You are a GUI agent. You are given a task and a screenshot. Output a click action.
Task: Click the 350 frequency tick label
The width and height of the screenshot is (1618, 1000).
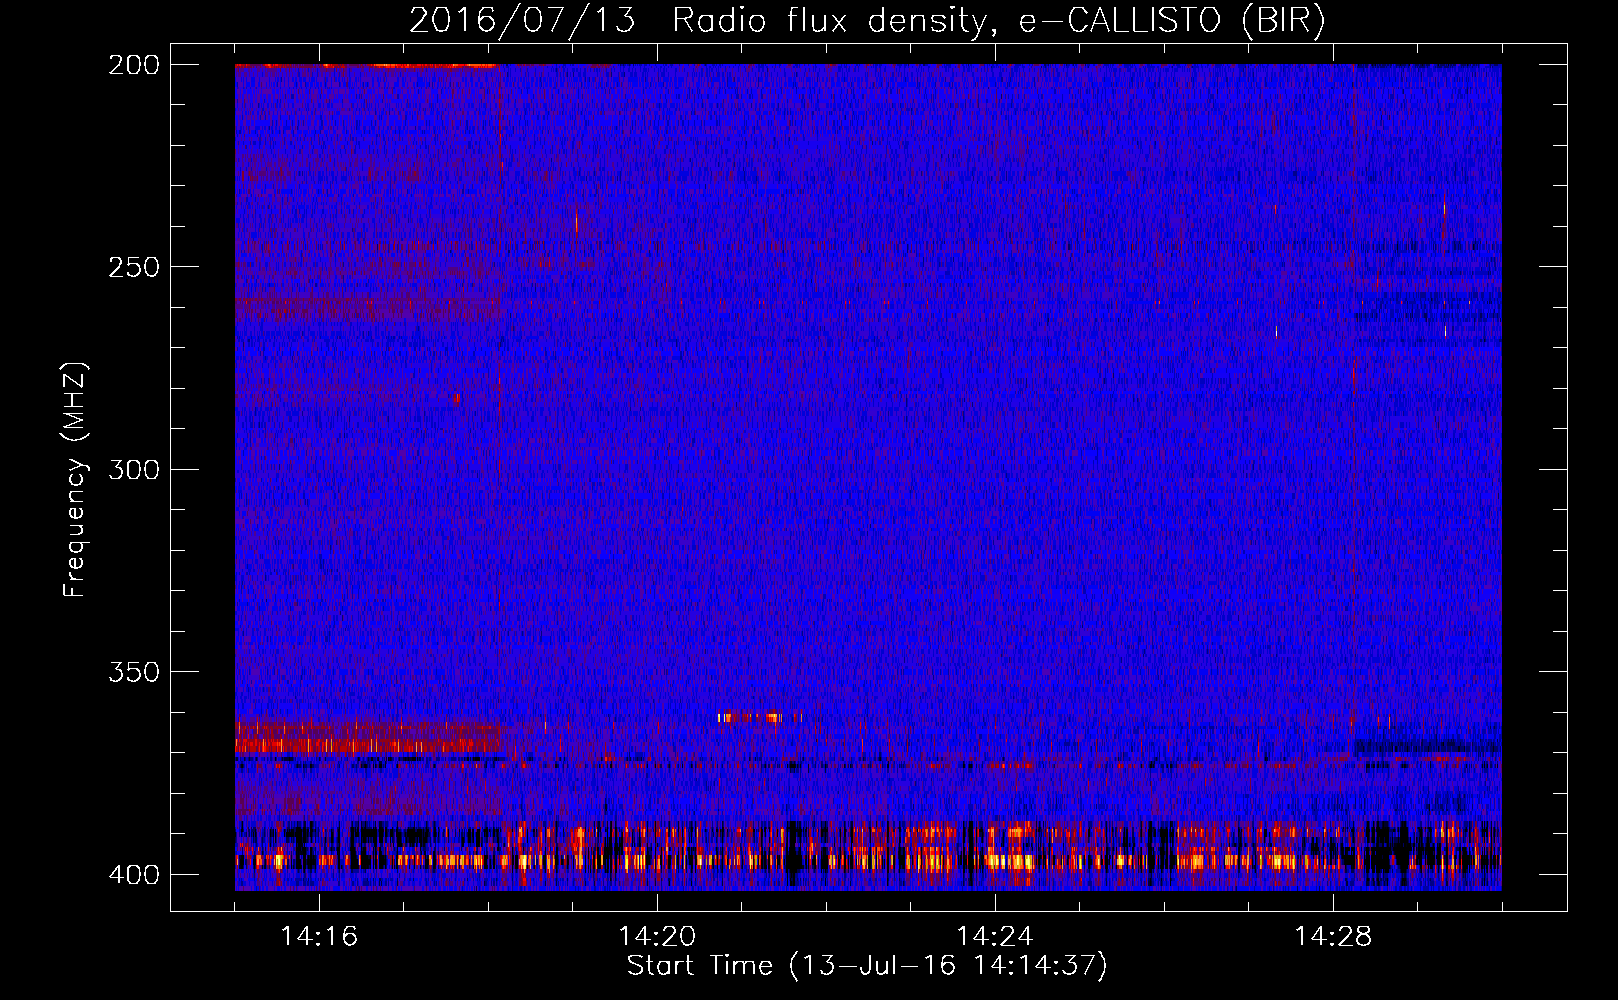(x=134, y=672)
